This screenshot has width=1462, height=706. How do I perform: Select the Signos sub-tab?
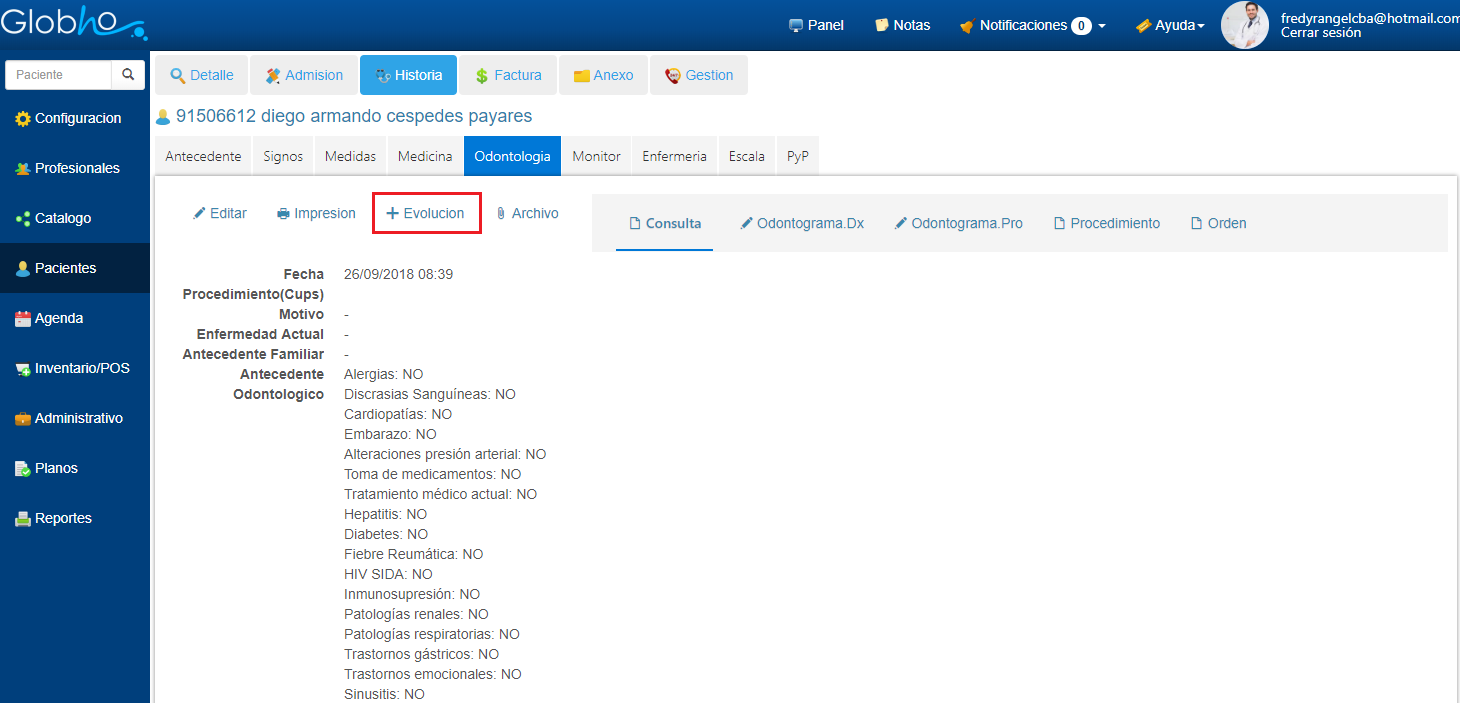click(283, 156)
